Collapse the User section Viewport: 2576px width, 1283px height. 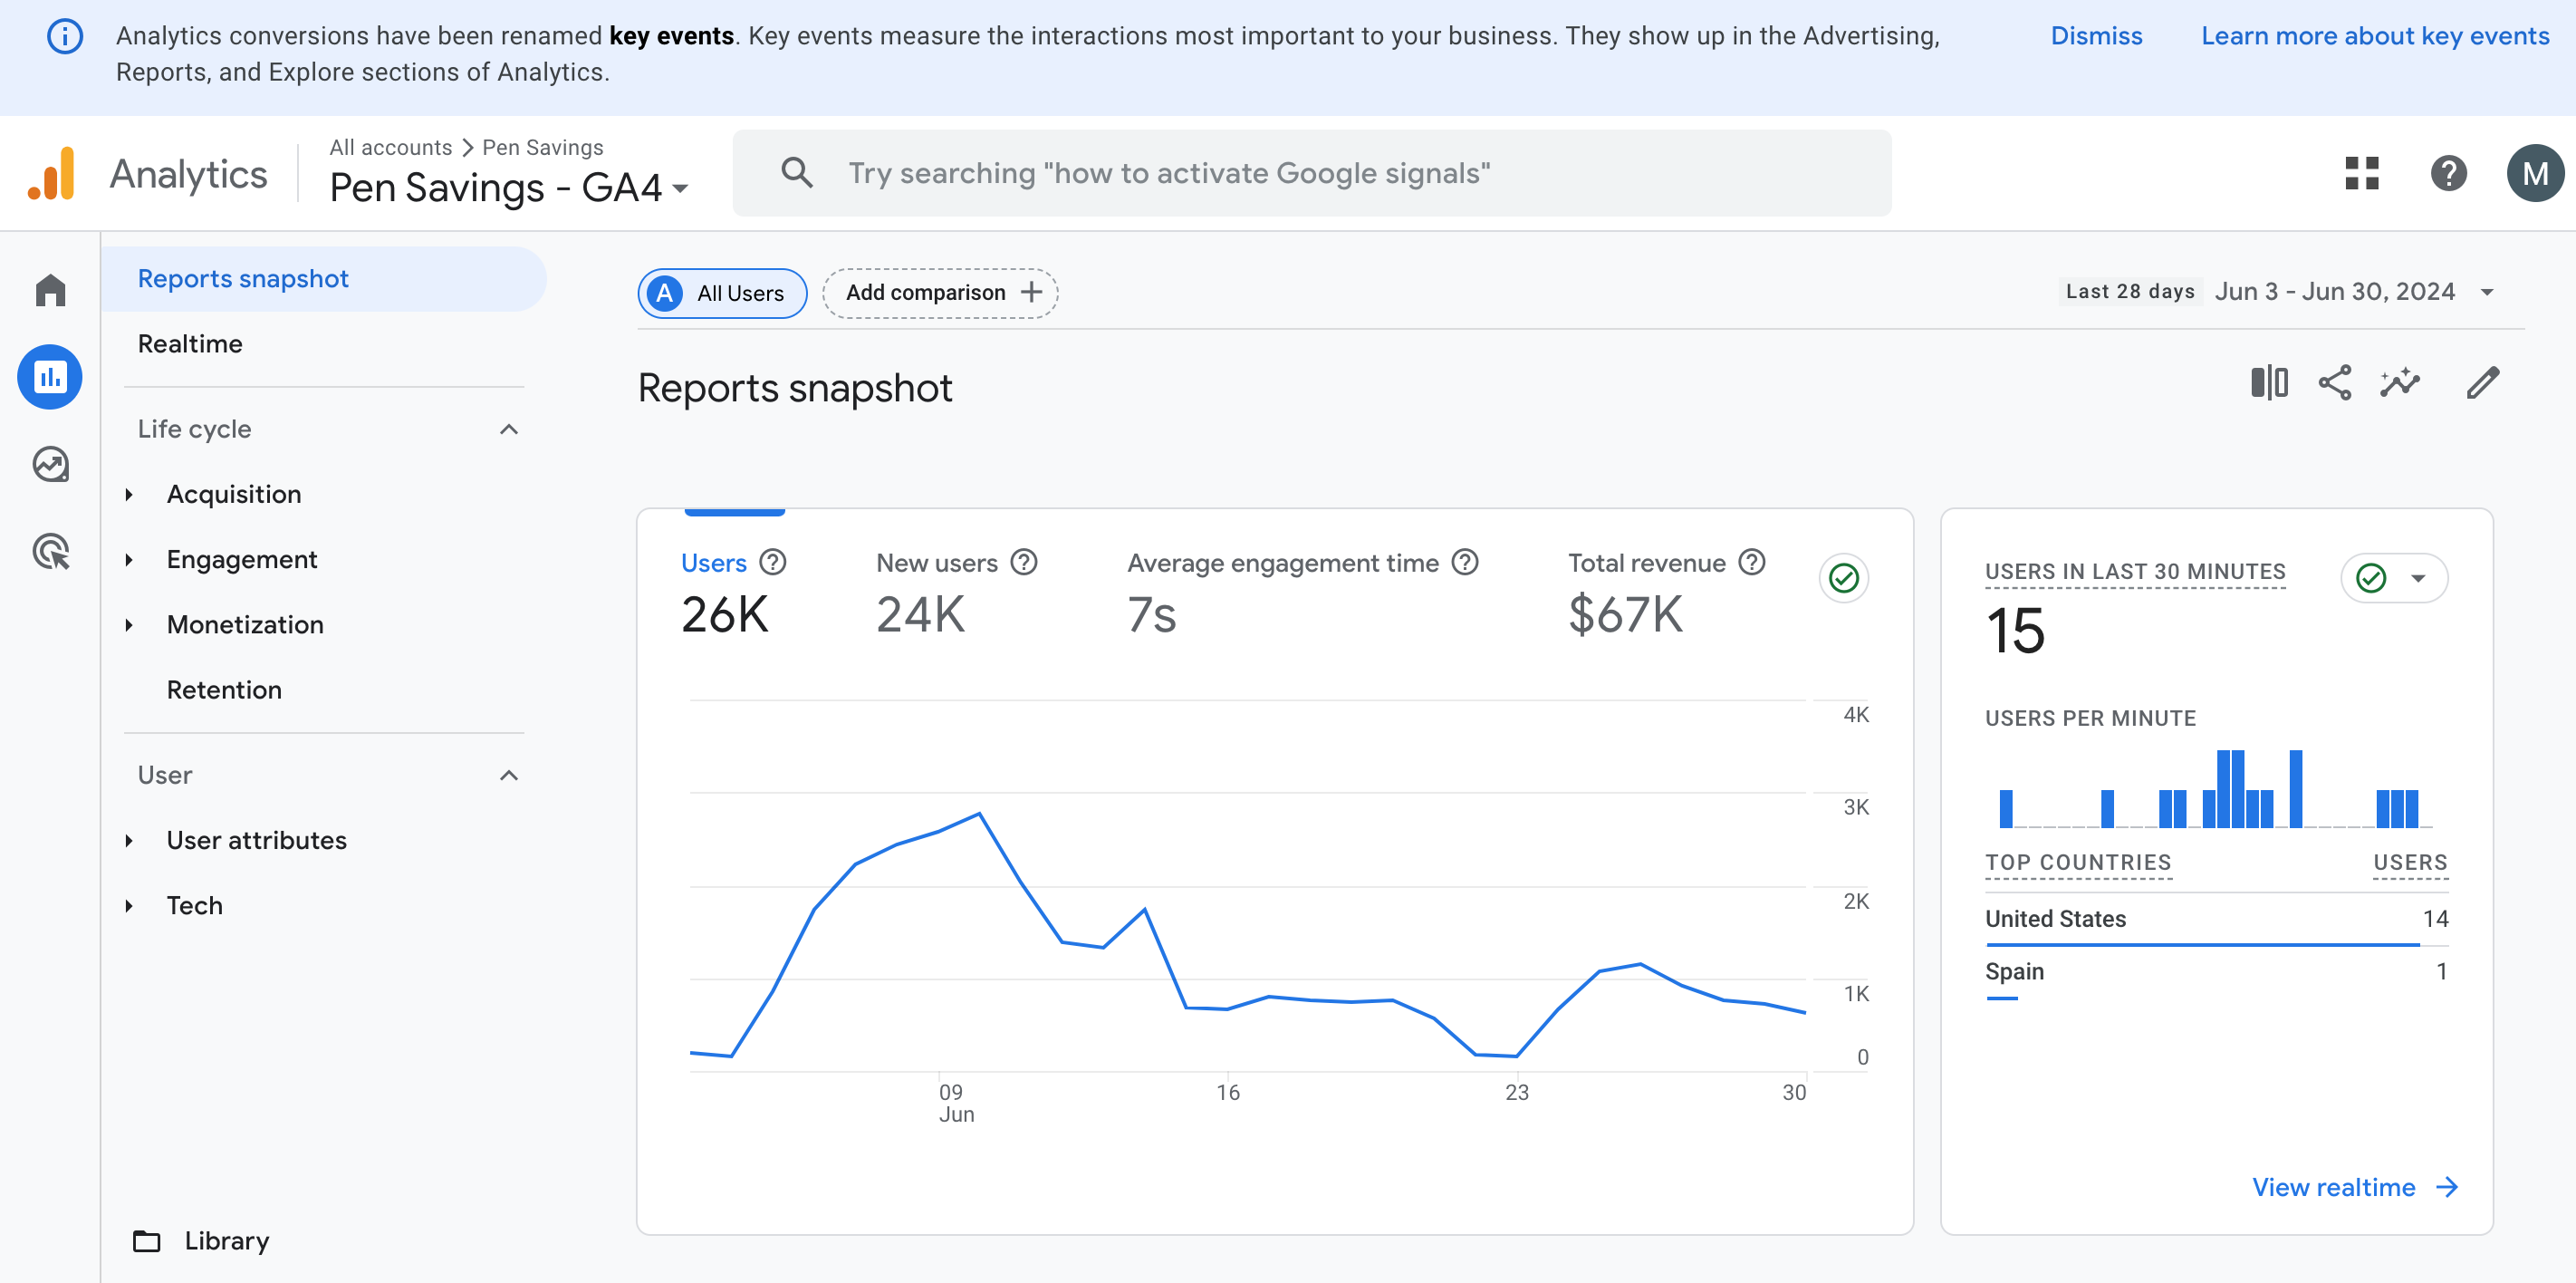click(x=509, y=776)
